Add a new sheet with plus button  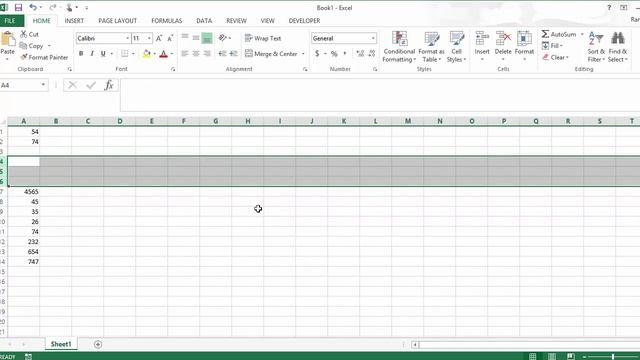tap(98, 344)
